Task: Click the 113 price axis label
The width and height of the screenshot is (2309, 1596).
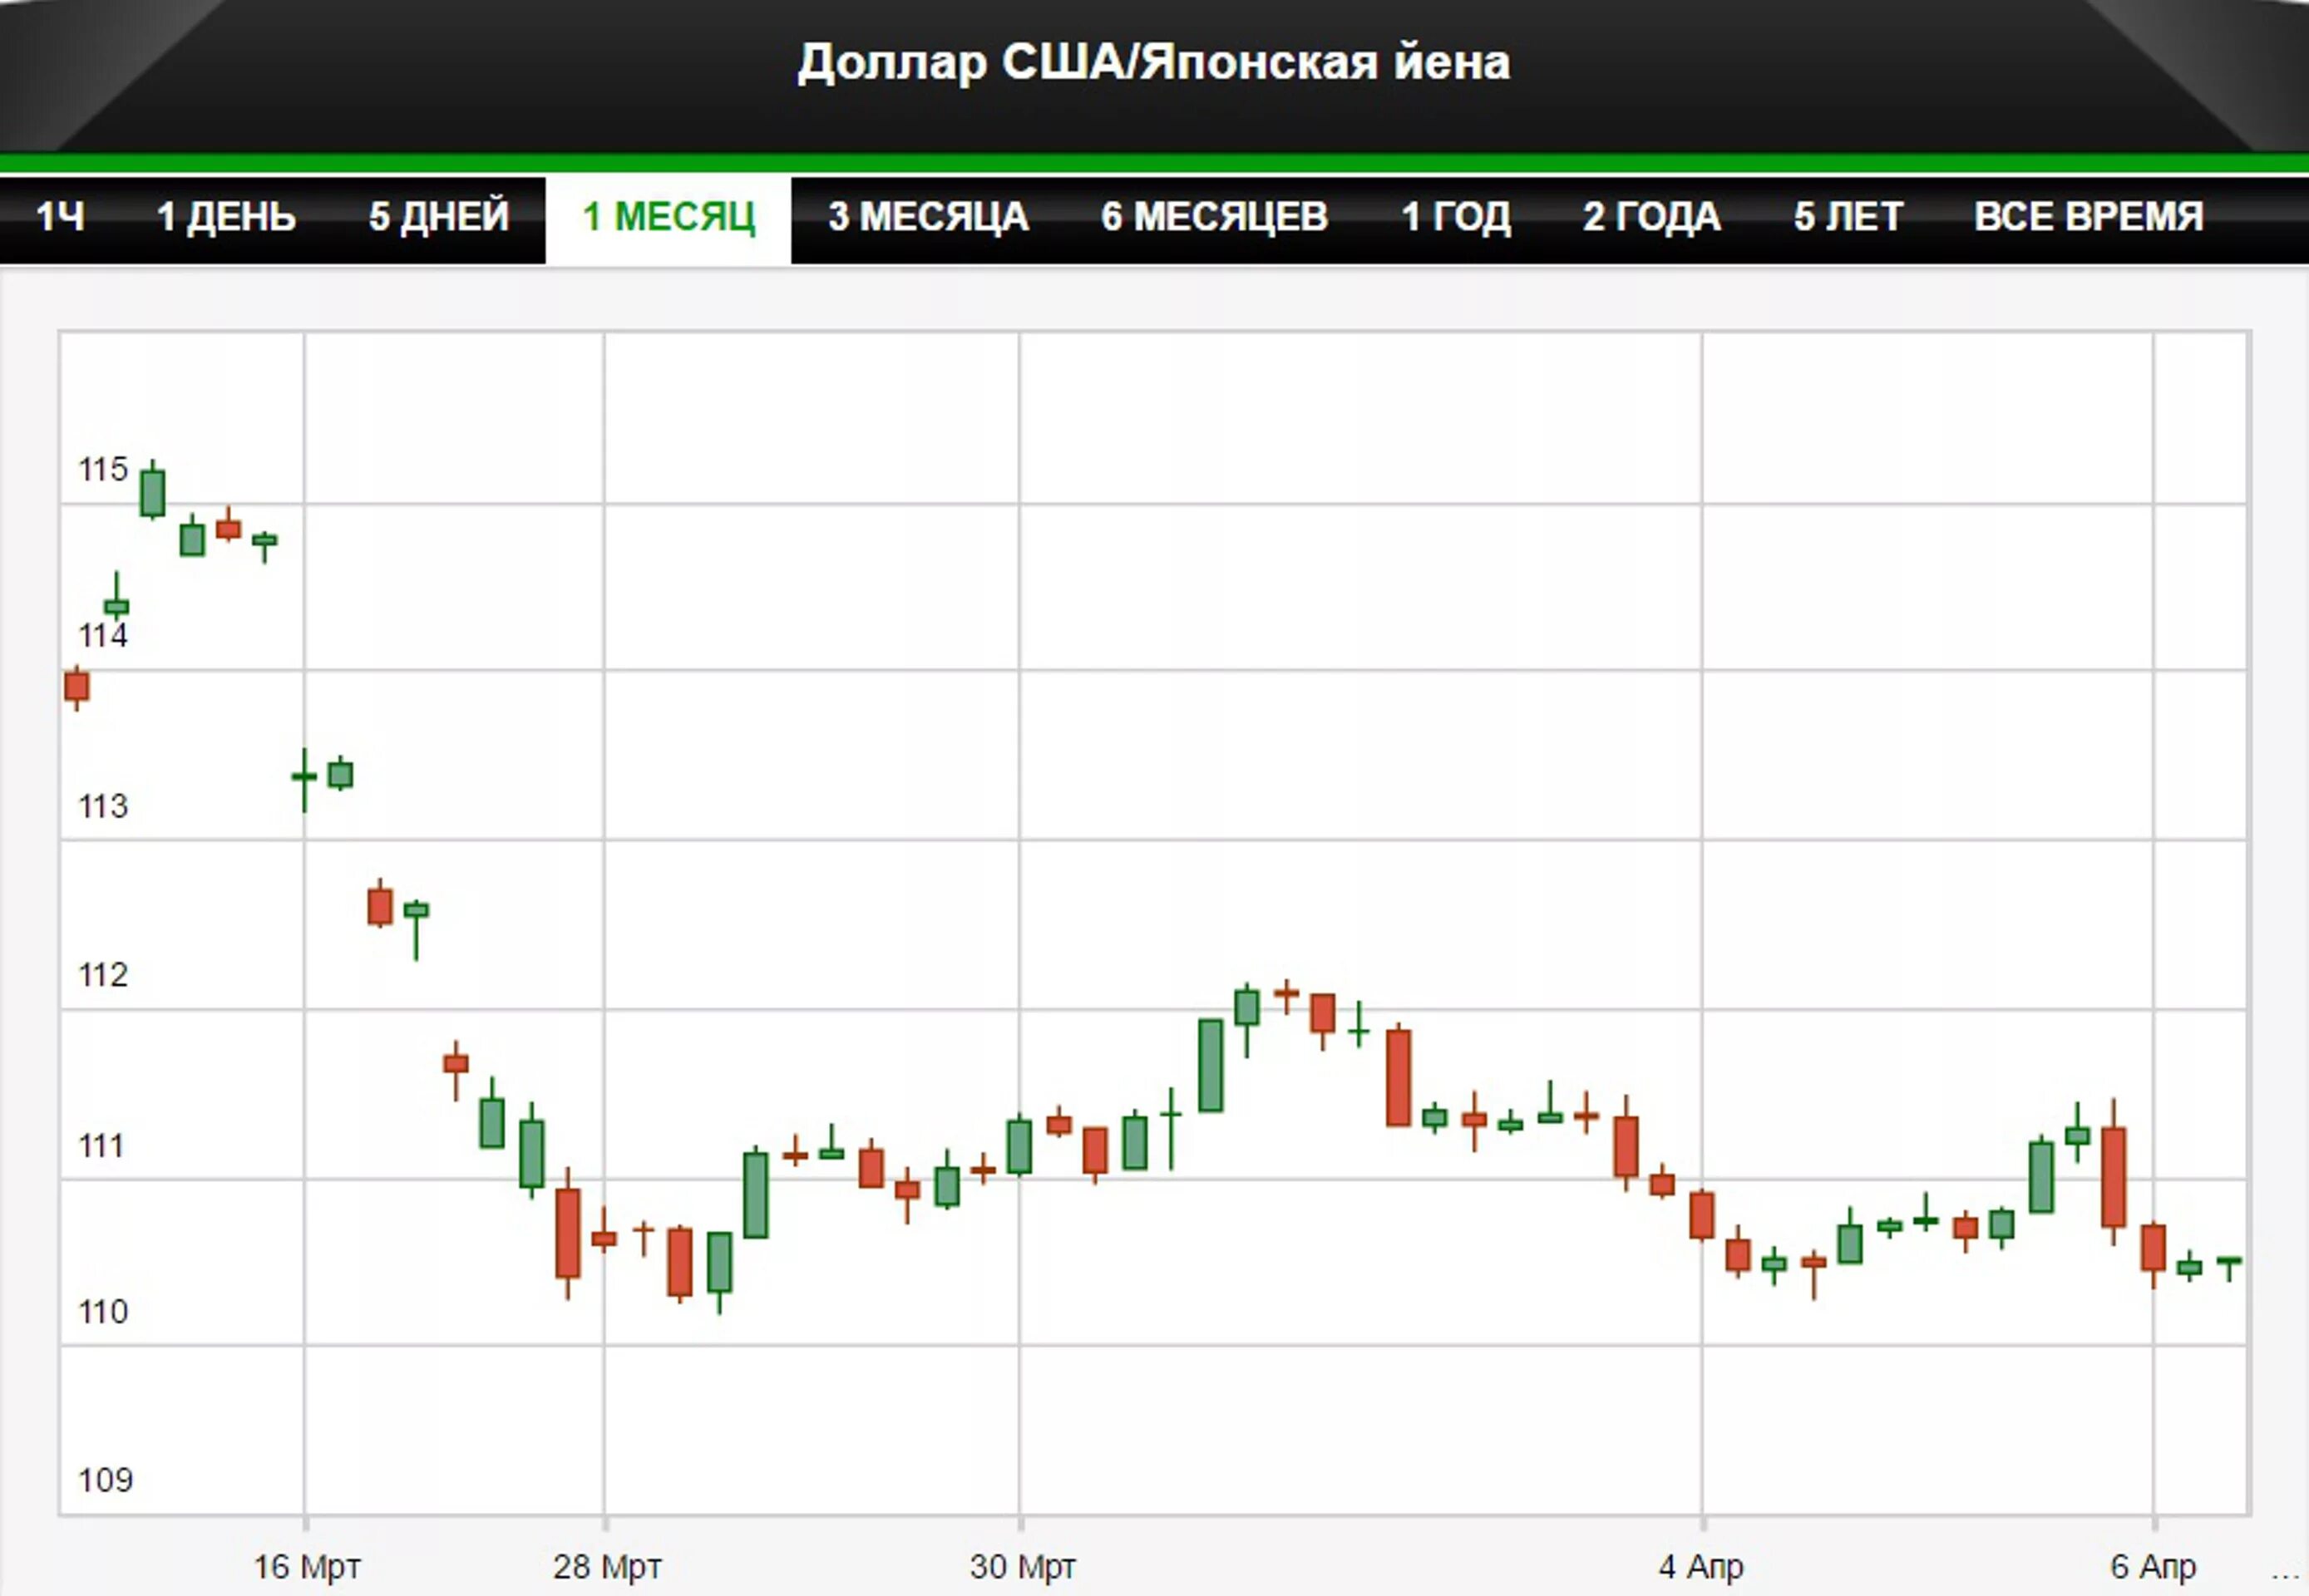Action: tap(103, 806)
